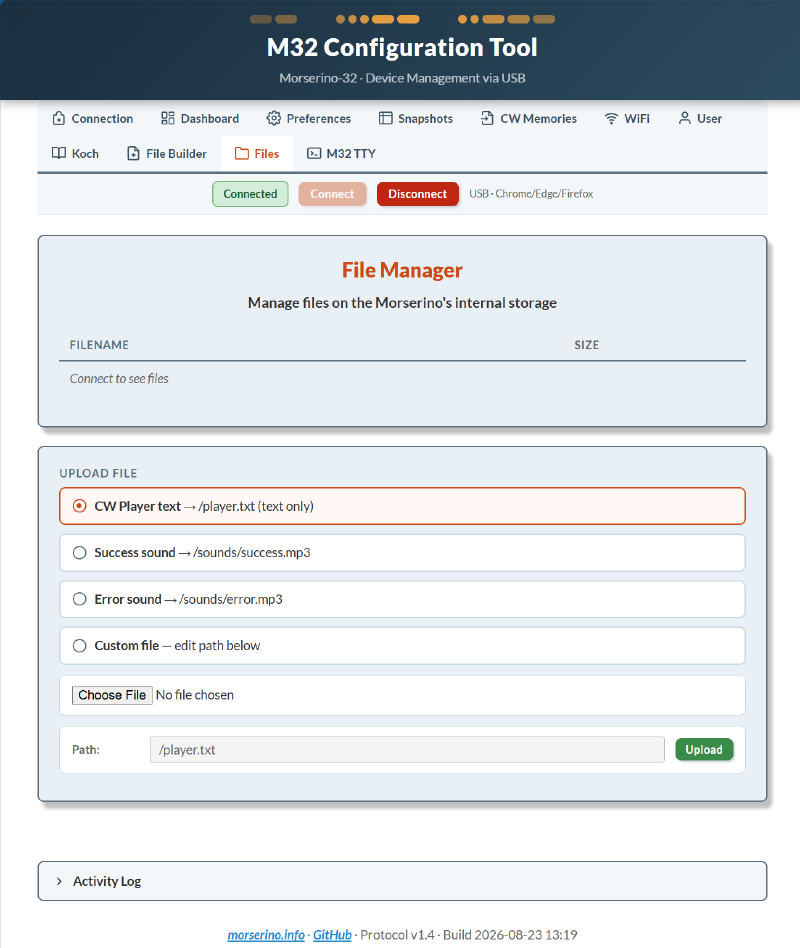Select the Custom file radio option

(79, 646)
